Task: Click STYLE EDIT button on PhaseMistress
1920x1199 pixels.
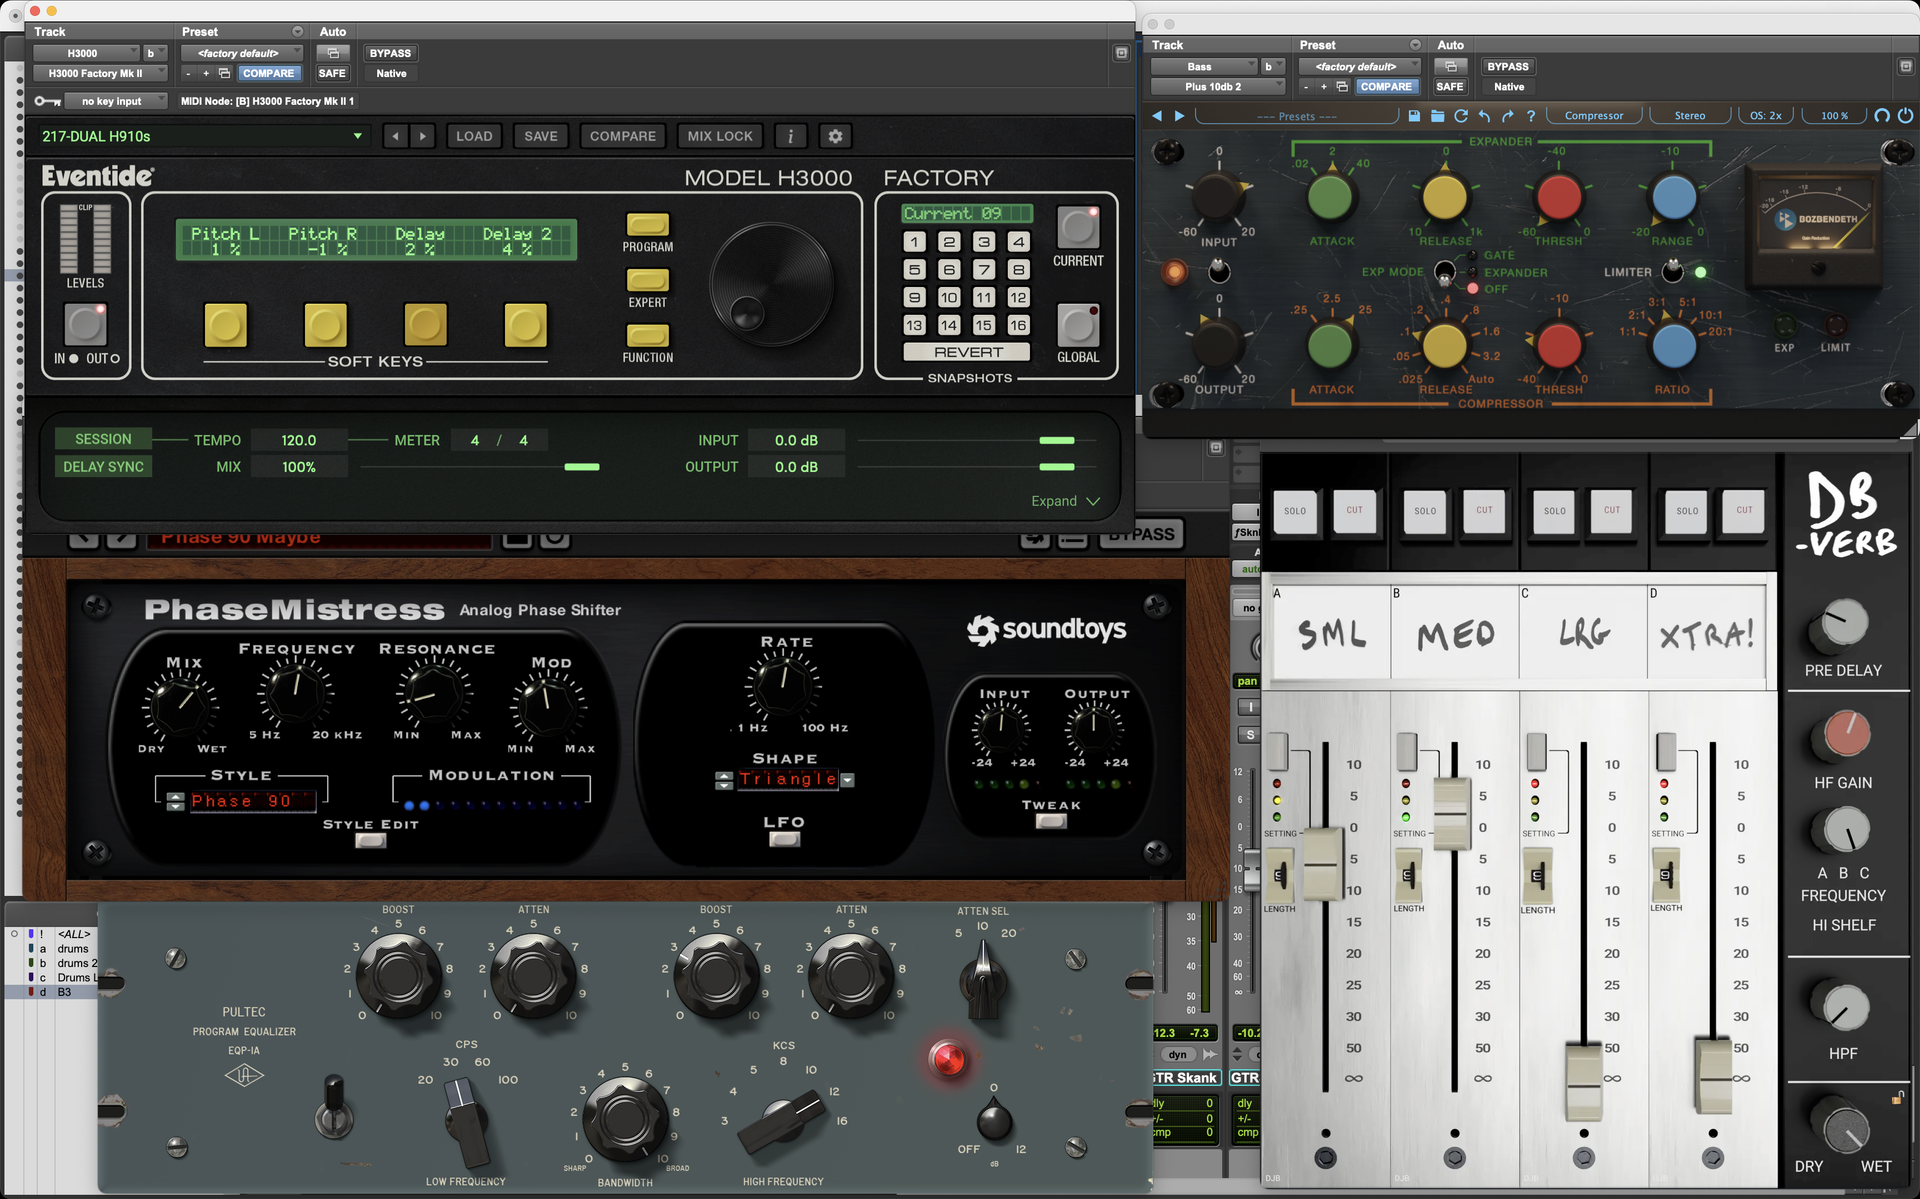Action: point(371,841)
